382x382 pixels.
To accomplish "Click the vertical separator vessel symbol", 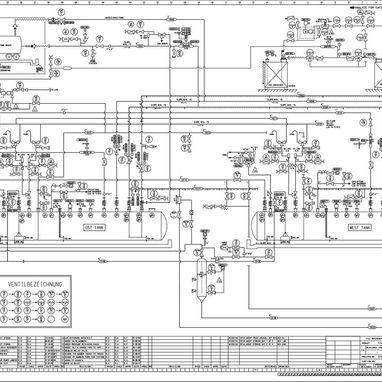I will pyautogui.click(x=201, y=280).
